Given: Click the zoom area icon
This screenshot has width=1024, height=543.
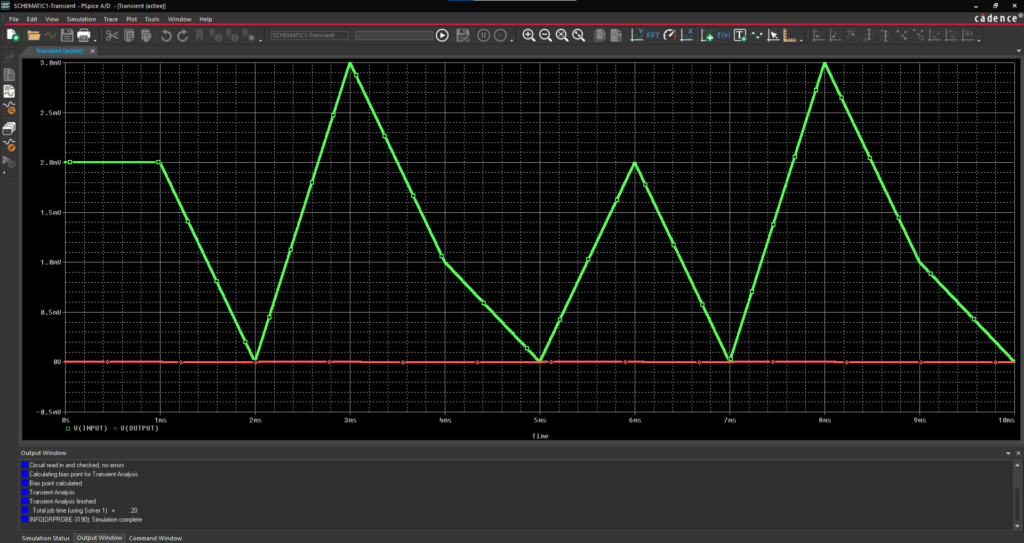Looking at the screenshot, I should coord(562,35).
